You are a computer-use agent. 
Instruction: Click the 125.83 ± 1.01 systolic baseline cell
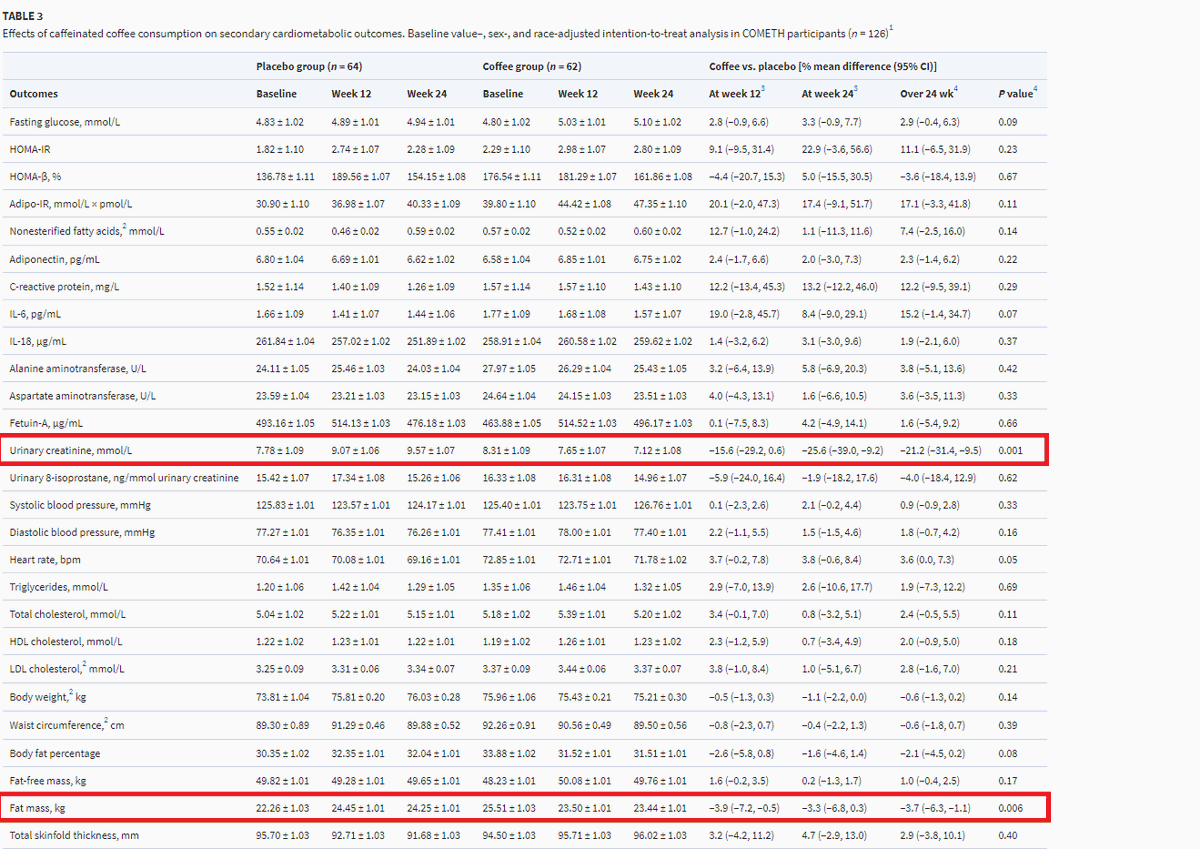(x=286, y=506)
